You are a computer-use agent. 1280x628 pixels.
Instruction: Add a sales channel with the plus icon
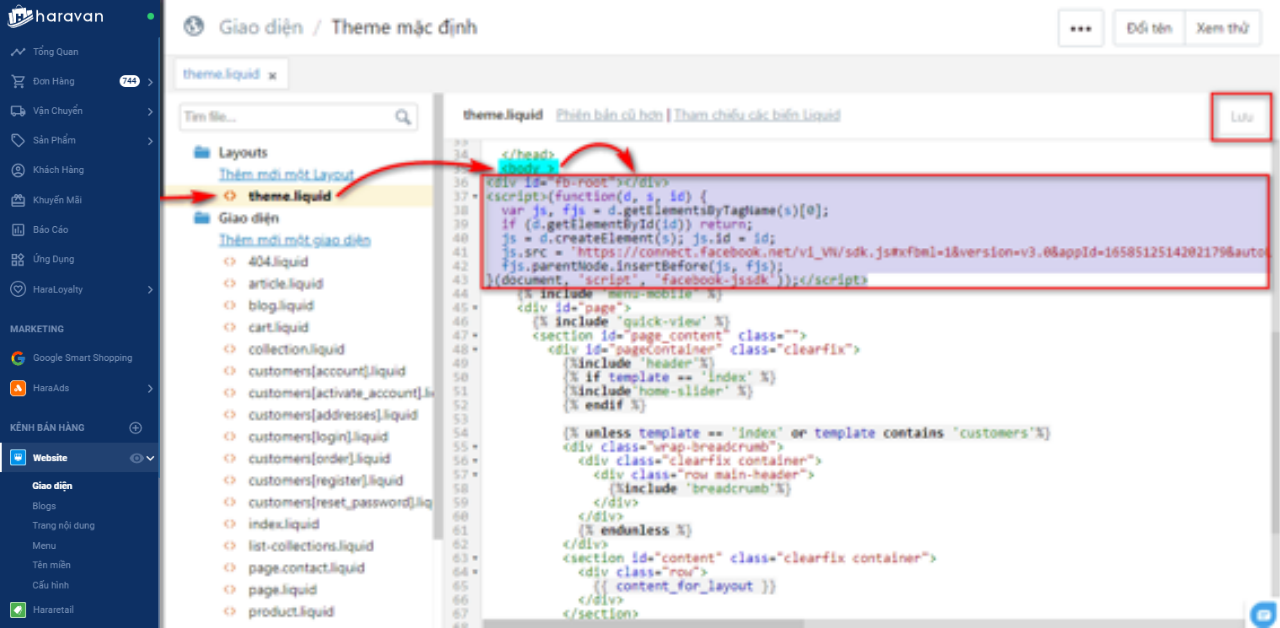(x=136, y=428)
